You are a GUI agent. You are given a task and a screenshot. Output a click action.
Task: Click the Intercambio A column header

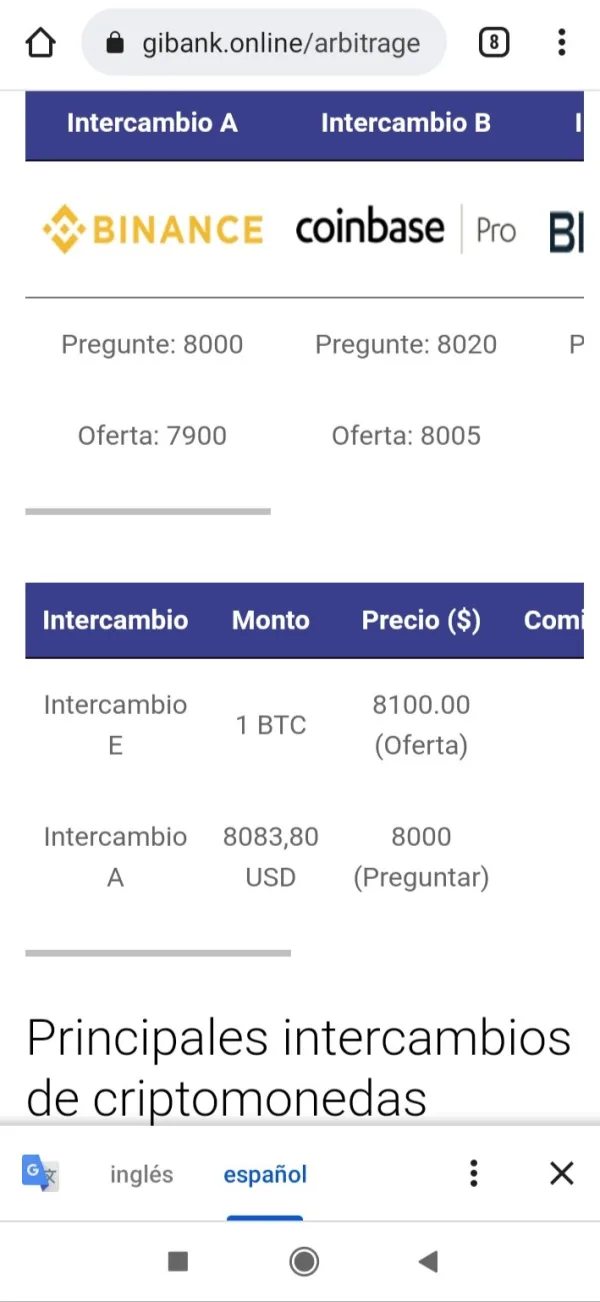tap(152, 123)
